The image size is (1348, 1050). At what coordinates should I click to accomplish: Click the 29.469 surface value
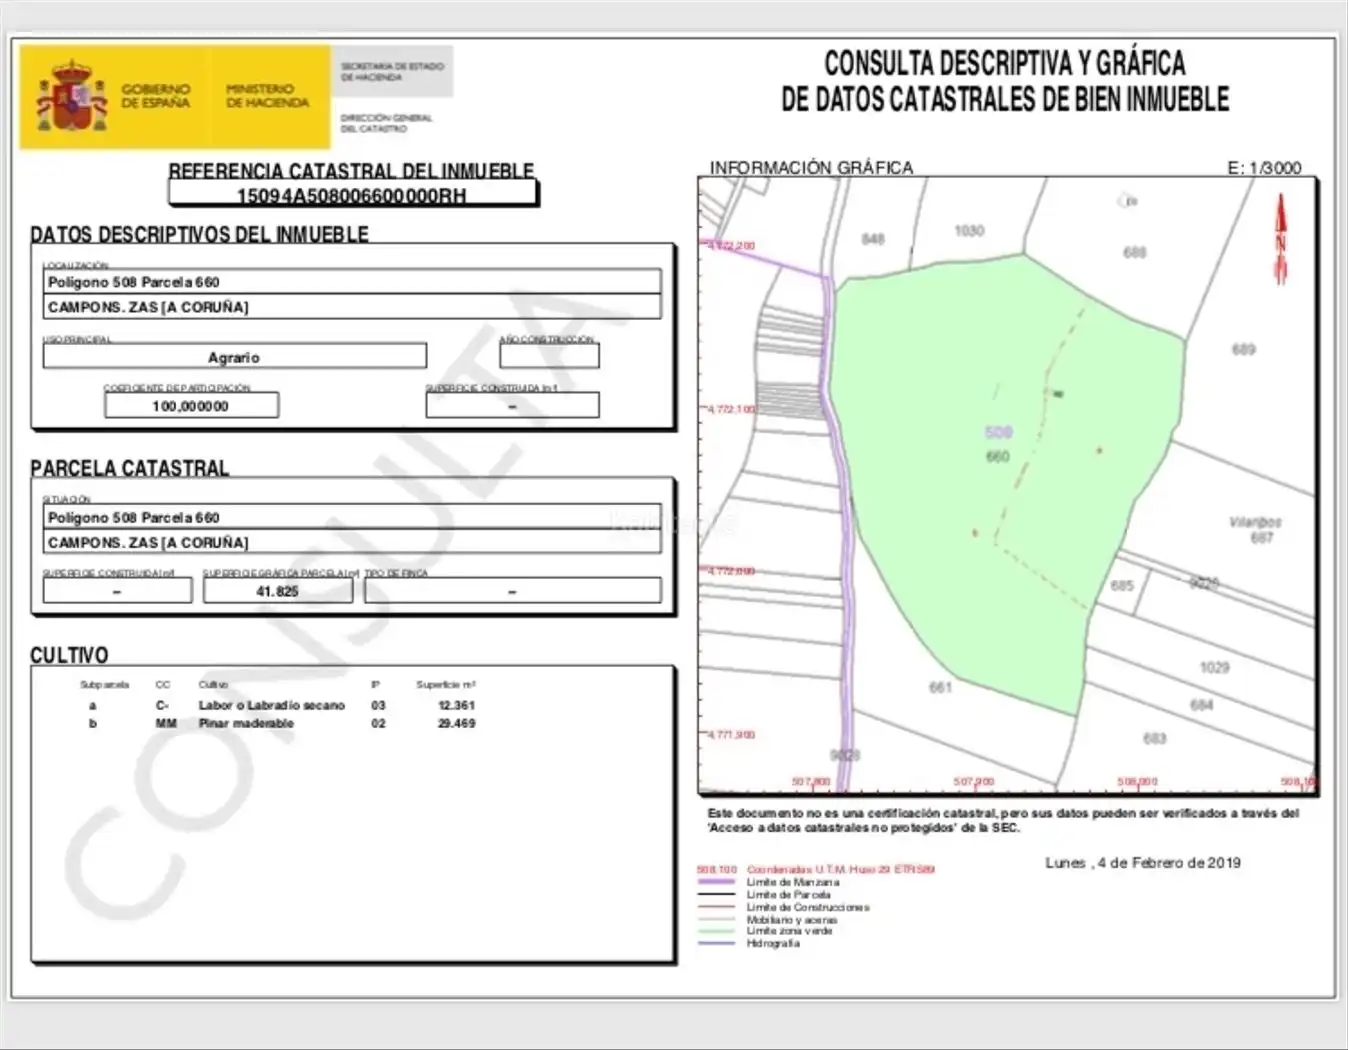pyautogui.click(x=456, y=723)
